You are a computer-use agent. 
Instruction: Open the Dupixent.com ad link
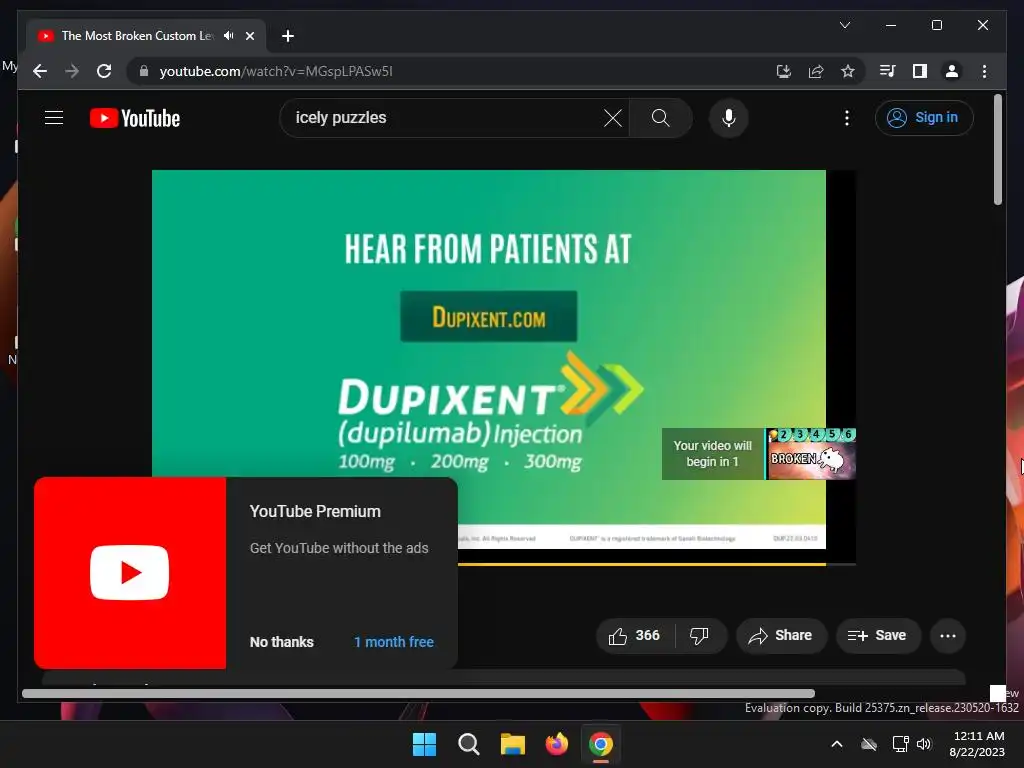tap(488, 317)
